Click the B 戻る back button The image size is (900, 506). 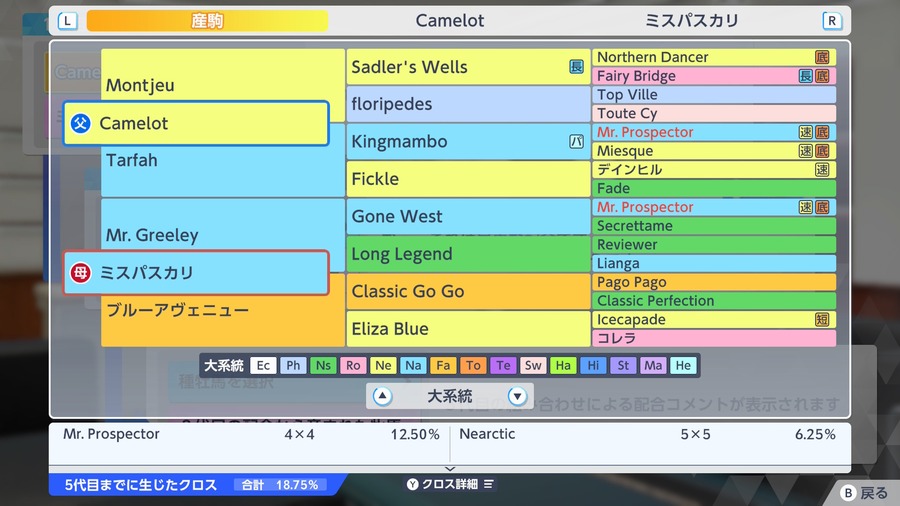864,493
